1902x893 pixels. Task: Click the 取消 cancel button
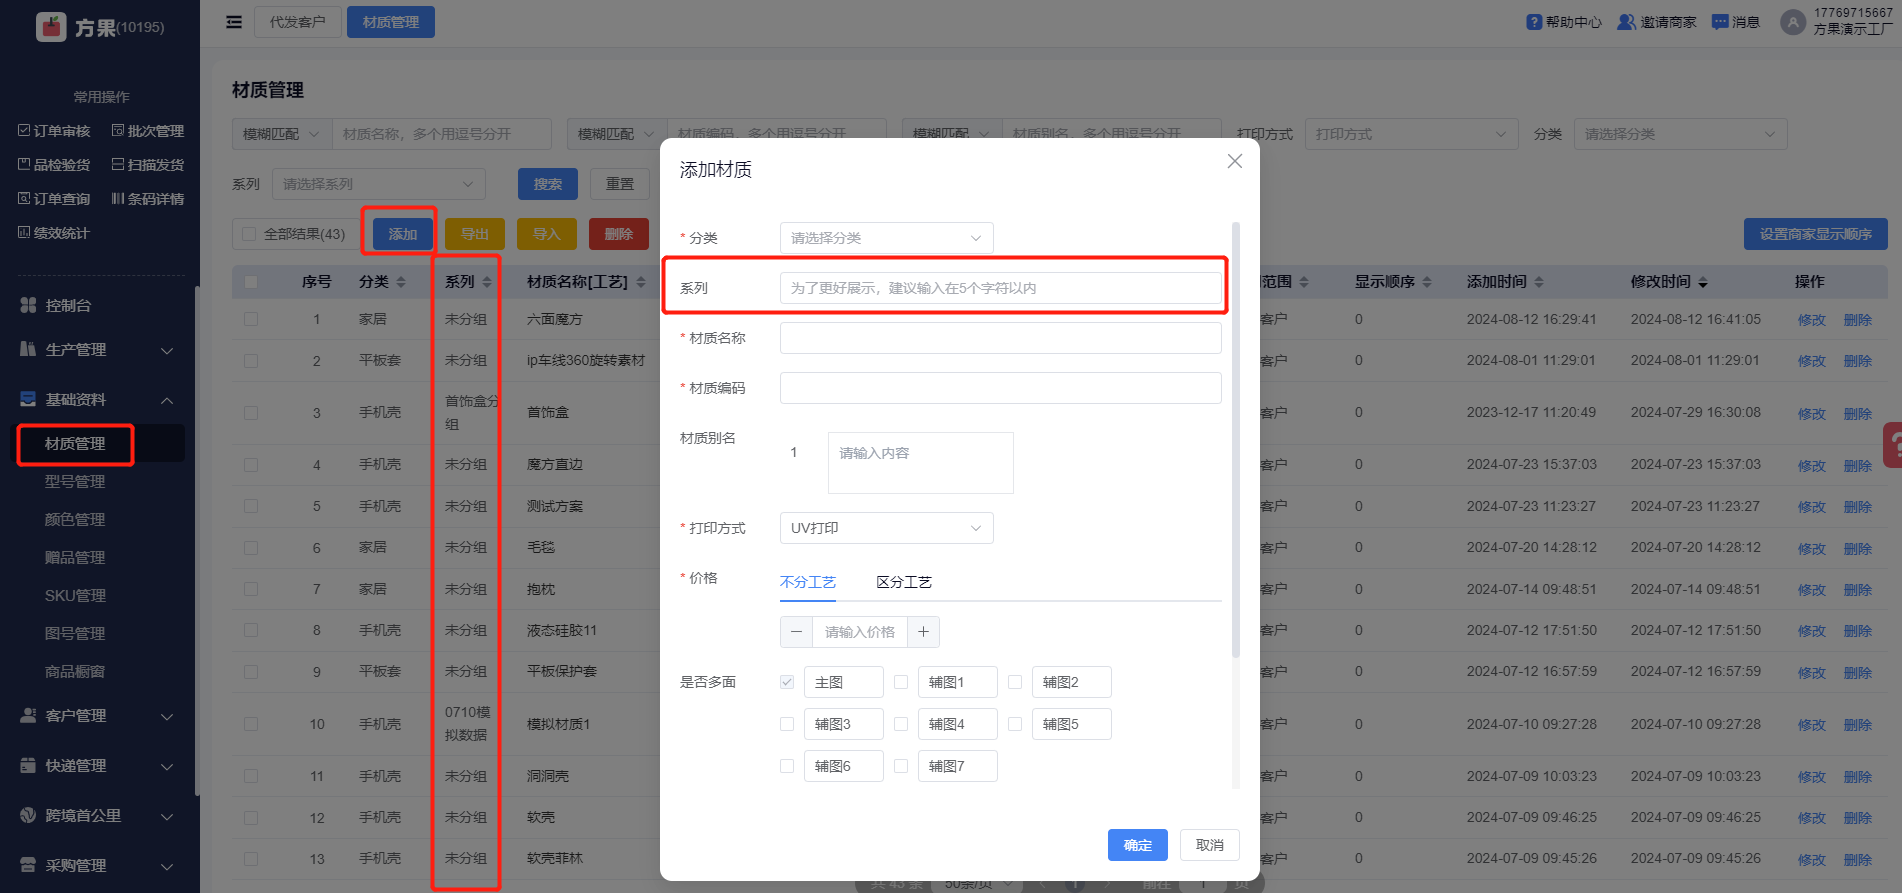coord(1209,845)
